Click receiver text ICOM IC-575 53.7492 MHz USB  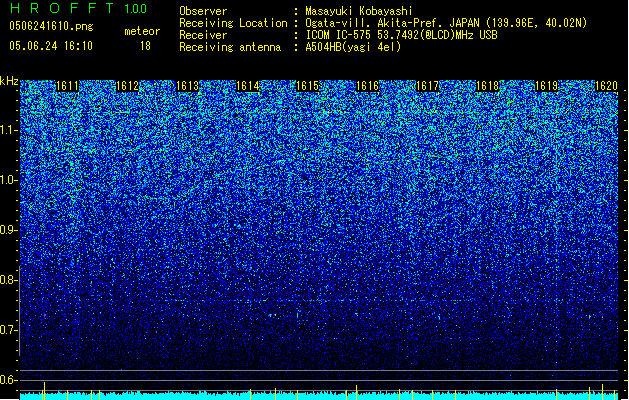coord(401,35)
